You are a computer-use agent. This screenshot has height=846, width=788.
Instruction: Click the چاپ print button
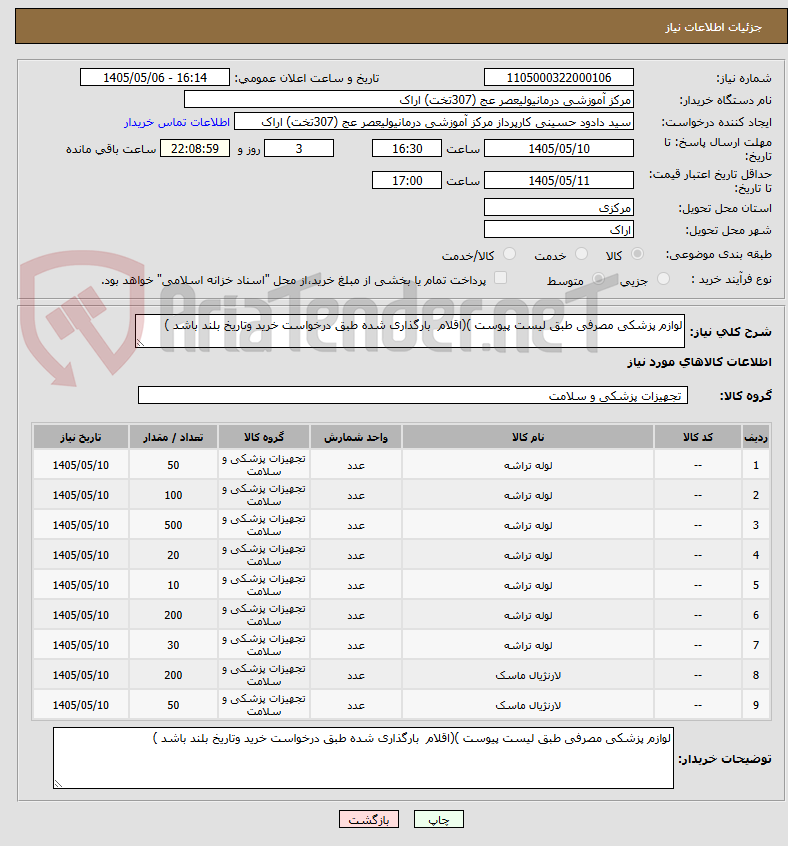(x=438, y=820)
